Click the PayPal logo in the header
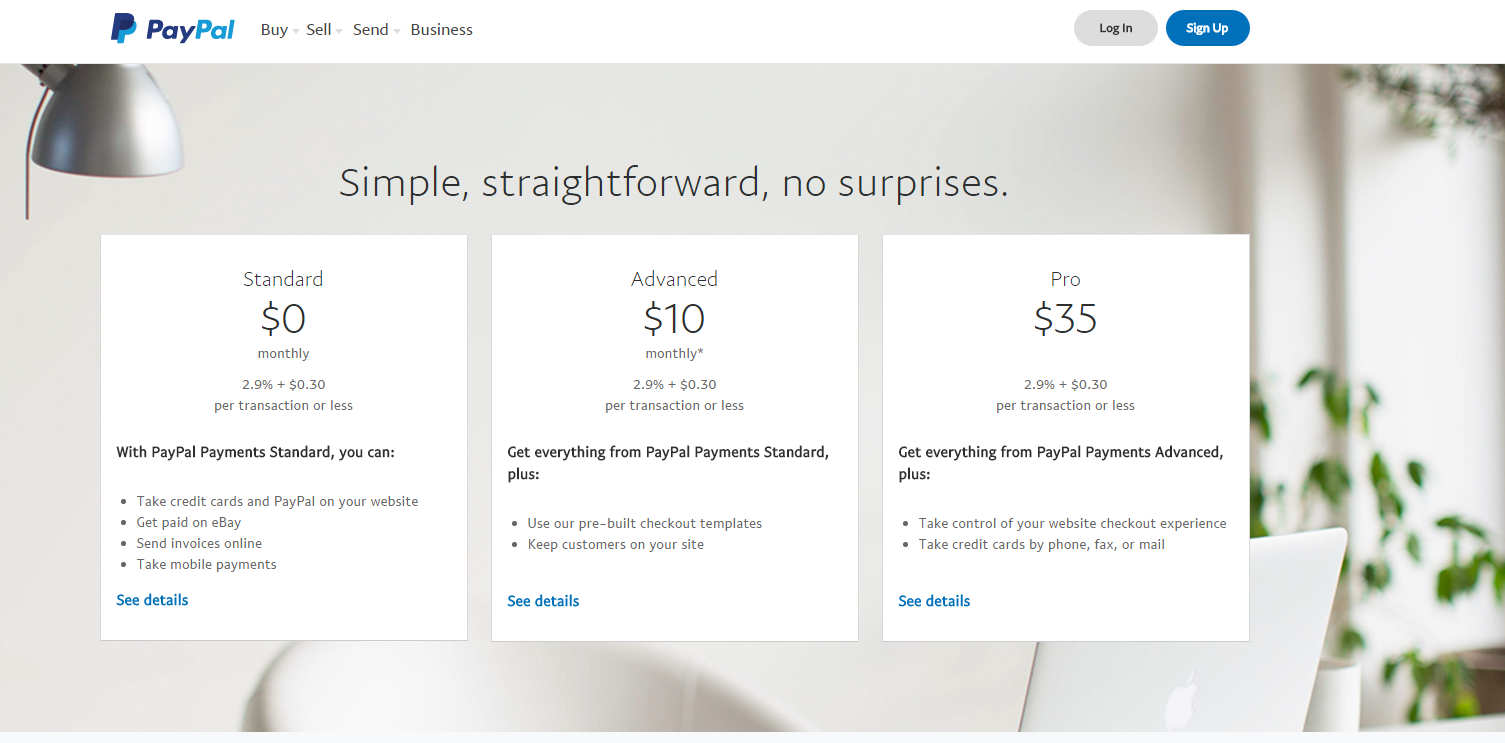1505x743 pixels. pyautogui.click(x=171, y=28)
